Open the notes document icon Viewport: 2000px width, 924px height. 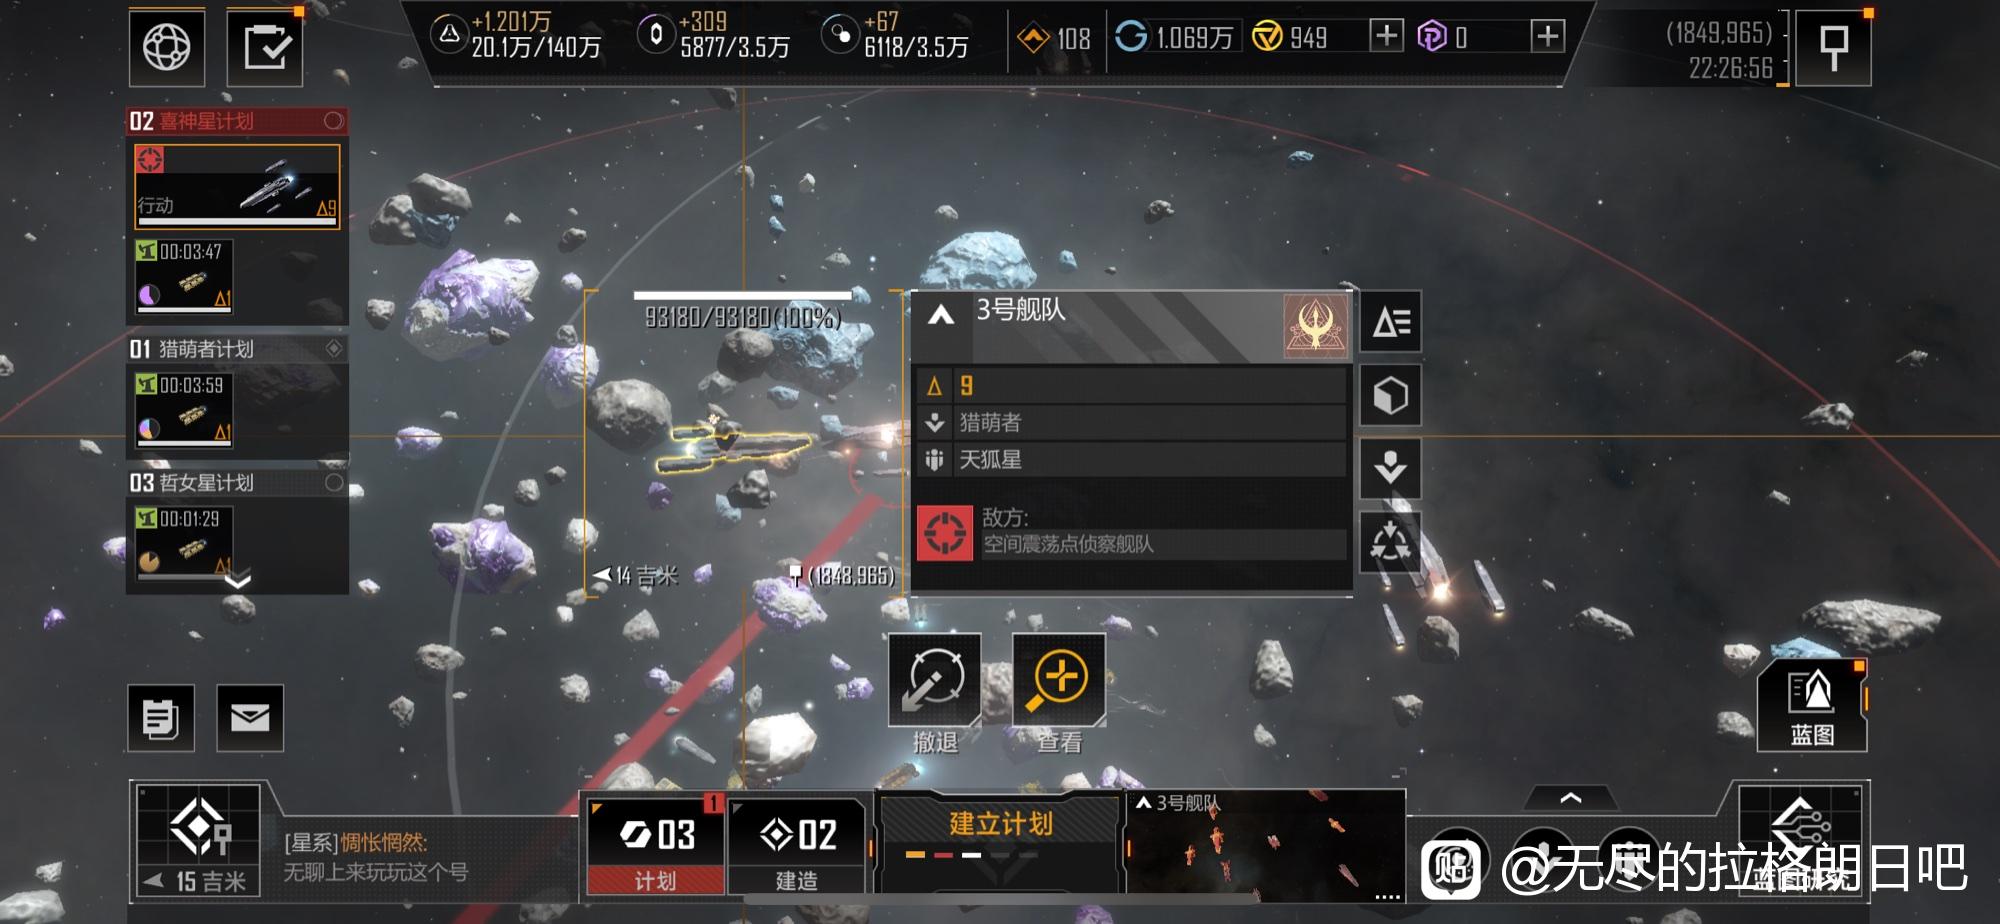161,717
